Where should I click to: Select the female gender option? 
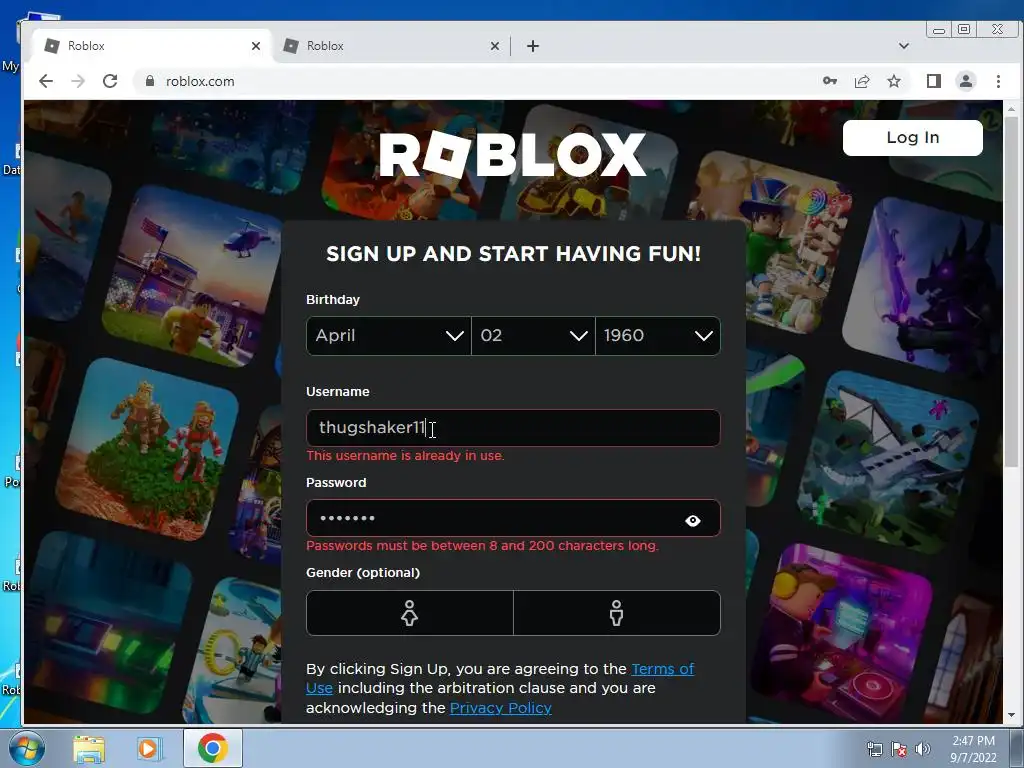409,613
